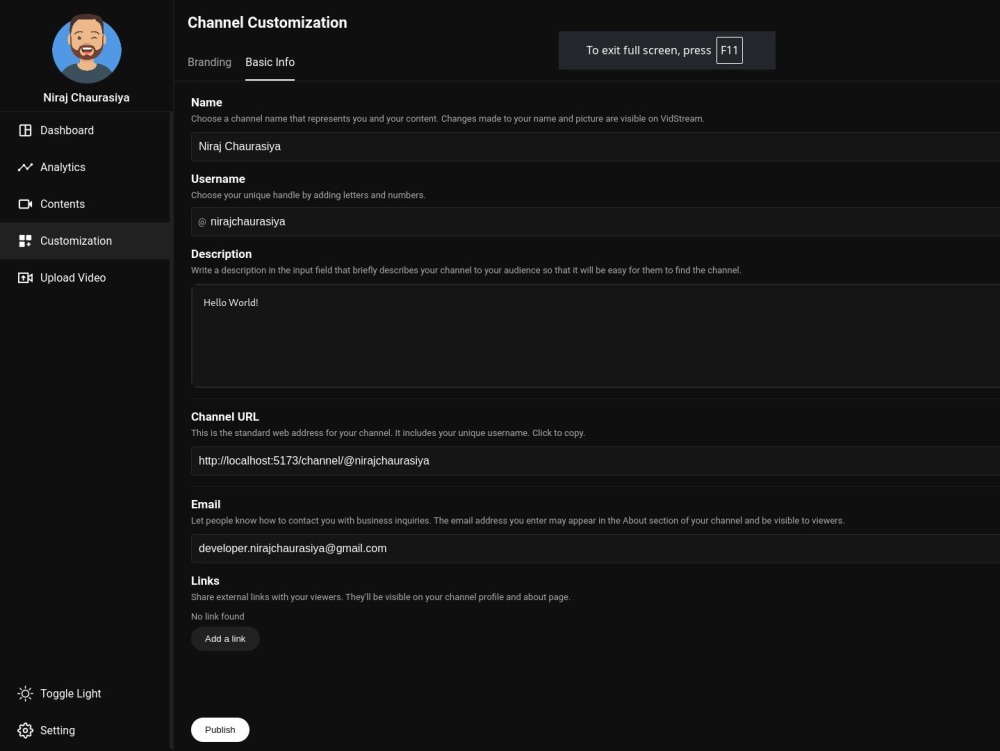Screen dimensions: 1000x751
Task: Click the Links section label
Action: click(205, 581)
